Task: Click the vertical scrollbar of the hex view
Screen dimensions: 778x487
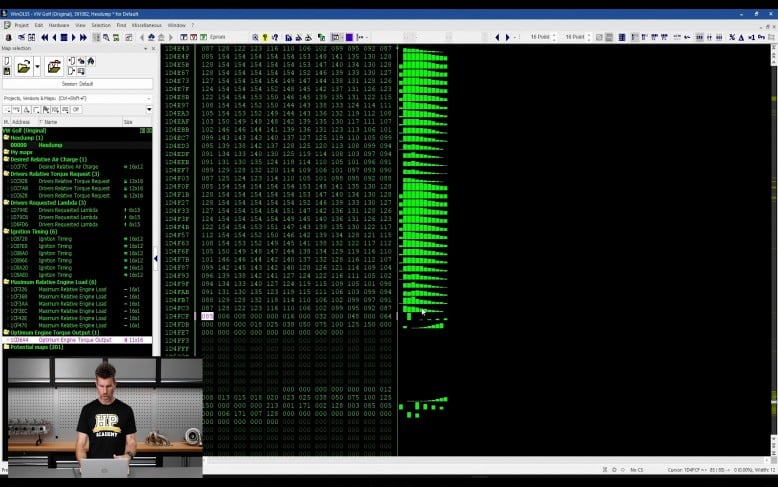Action: tap(774, 248)
